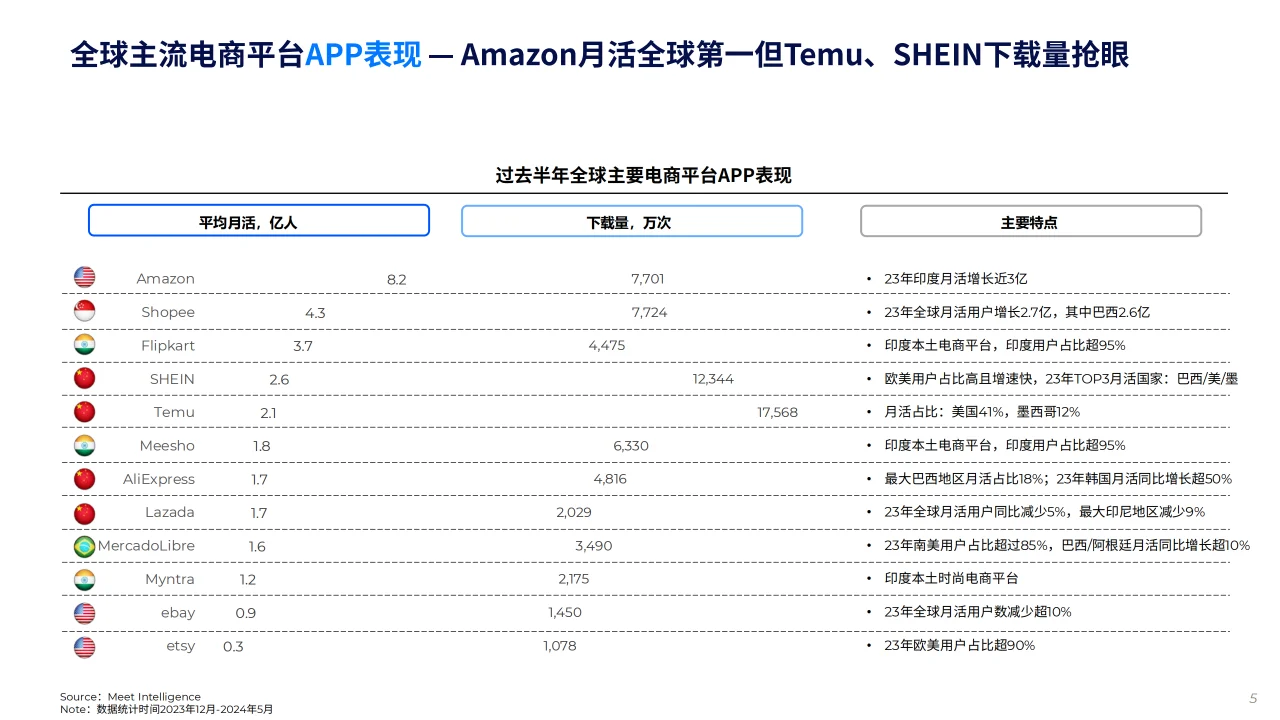Viewport: 1280px width, 720px height.
Task: Click the Amazon monthly active value 8.2
Action: tap(397, 279)
